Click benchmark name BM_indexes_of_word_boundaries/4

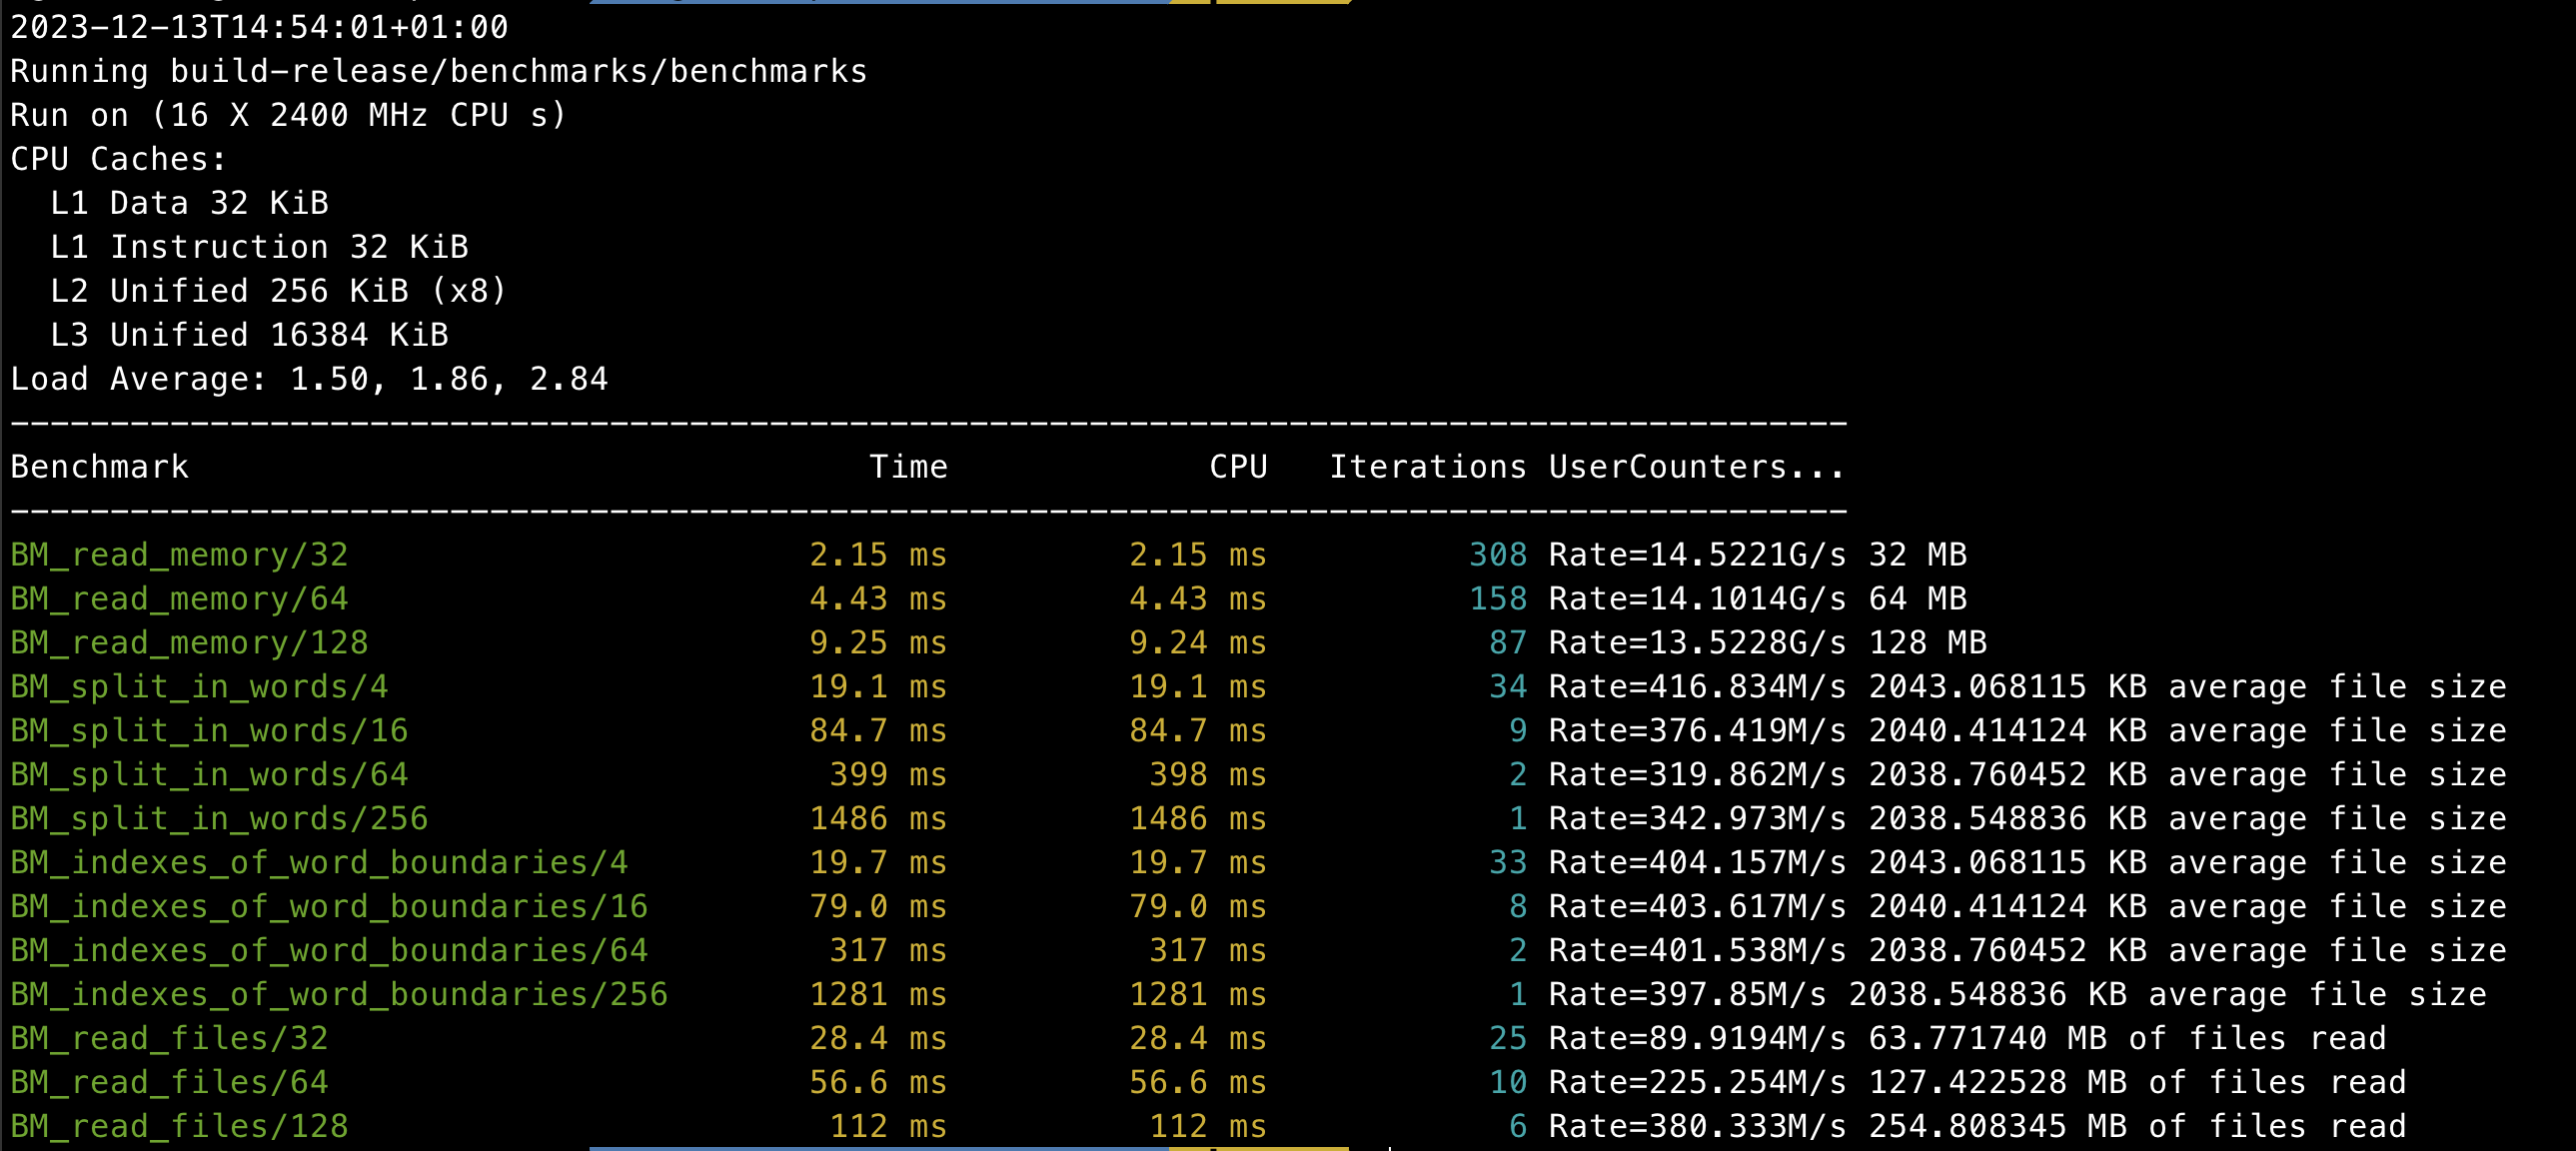point(319,863)
